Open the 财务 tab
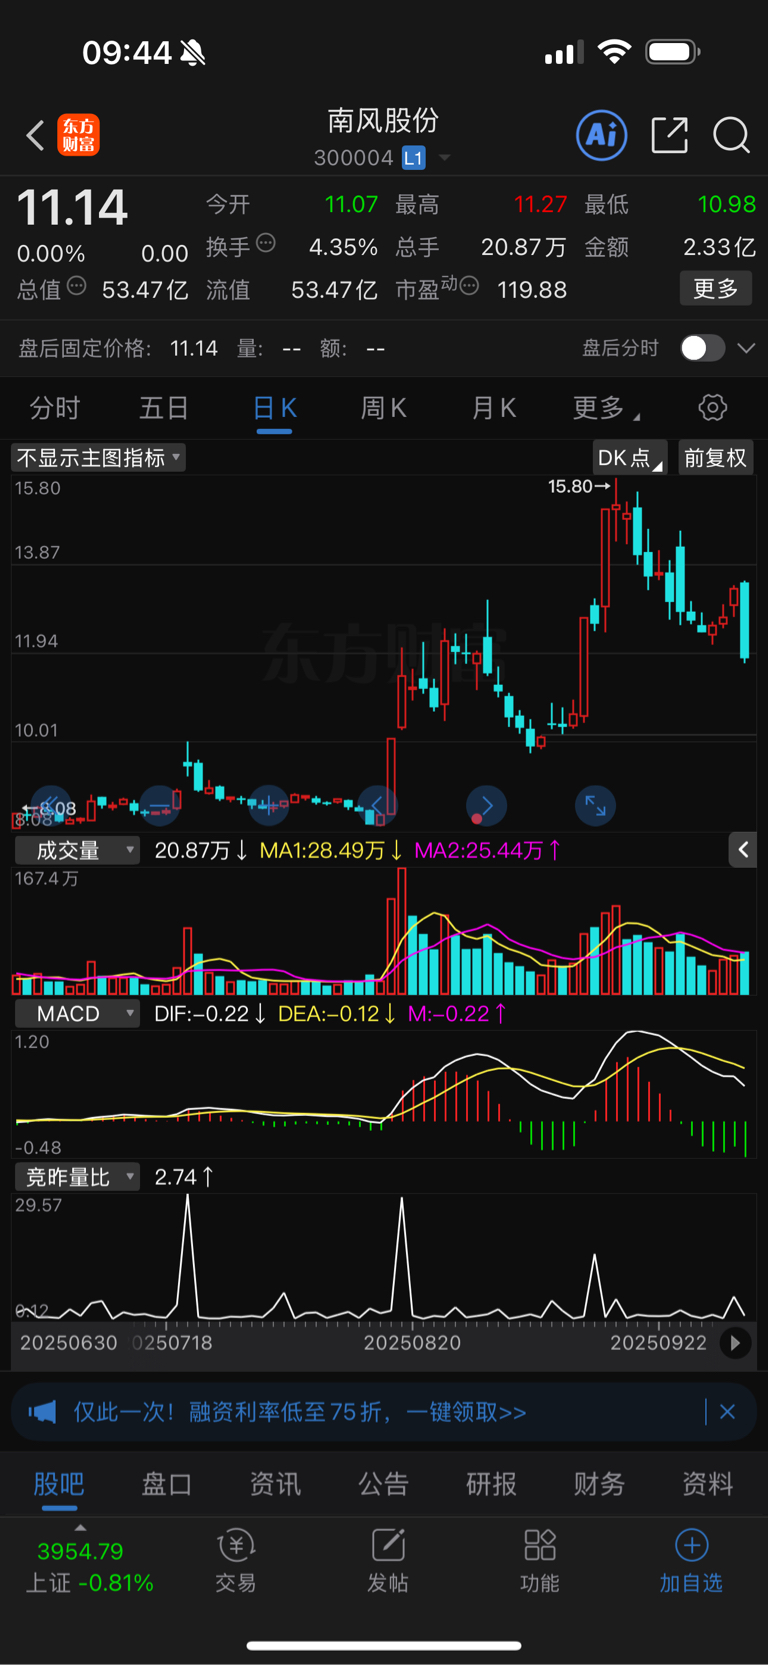Screen dimensions: 768x1665 point(599,1484)
